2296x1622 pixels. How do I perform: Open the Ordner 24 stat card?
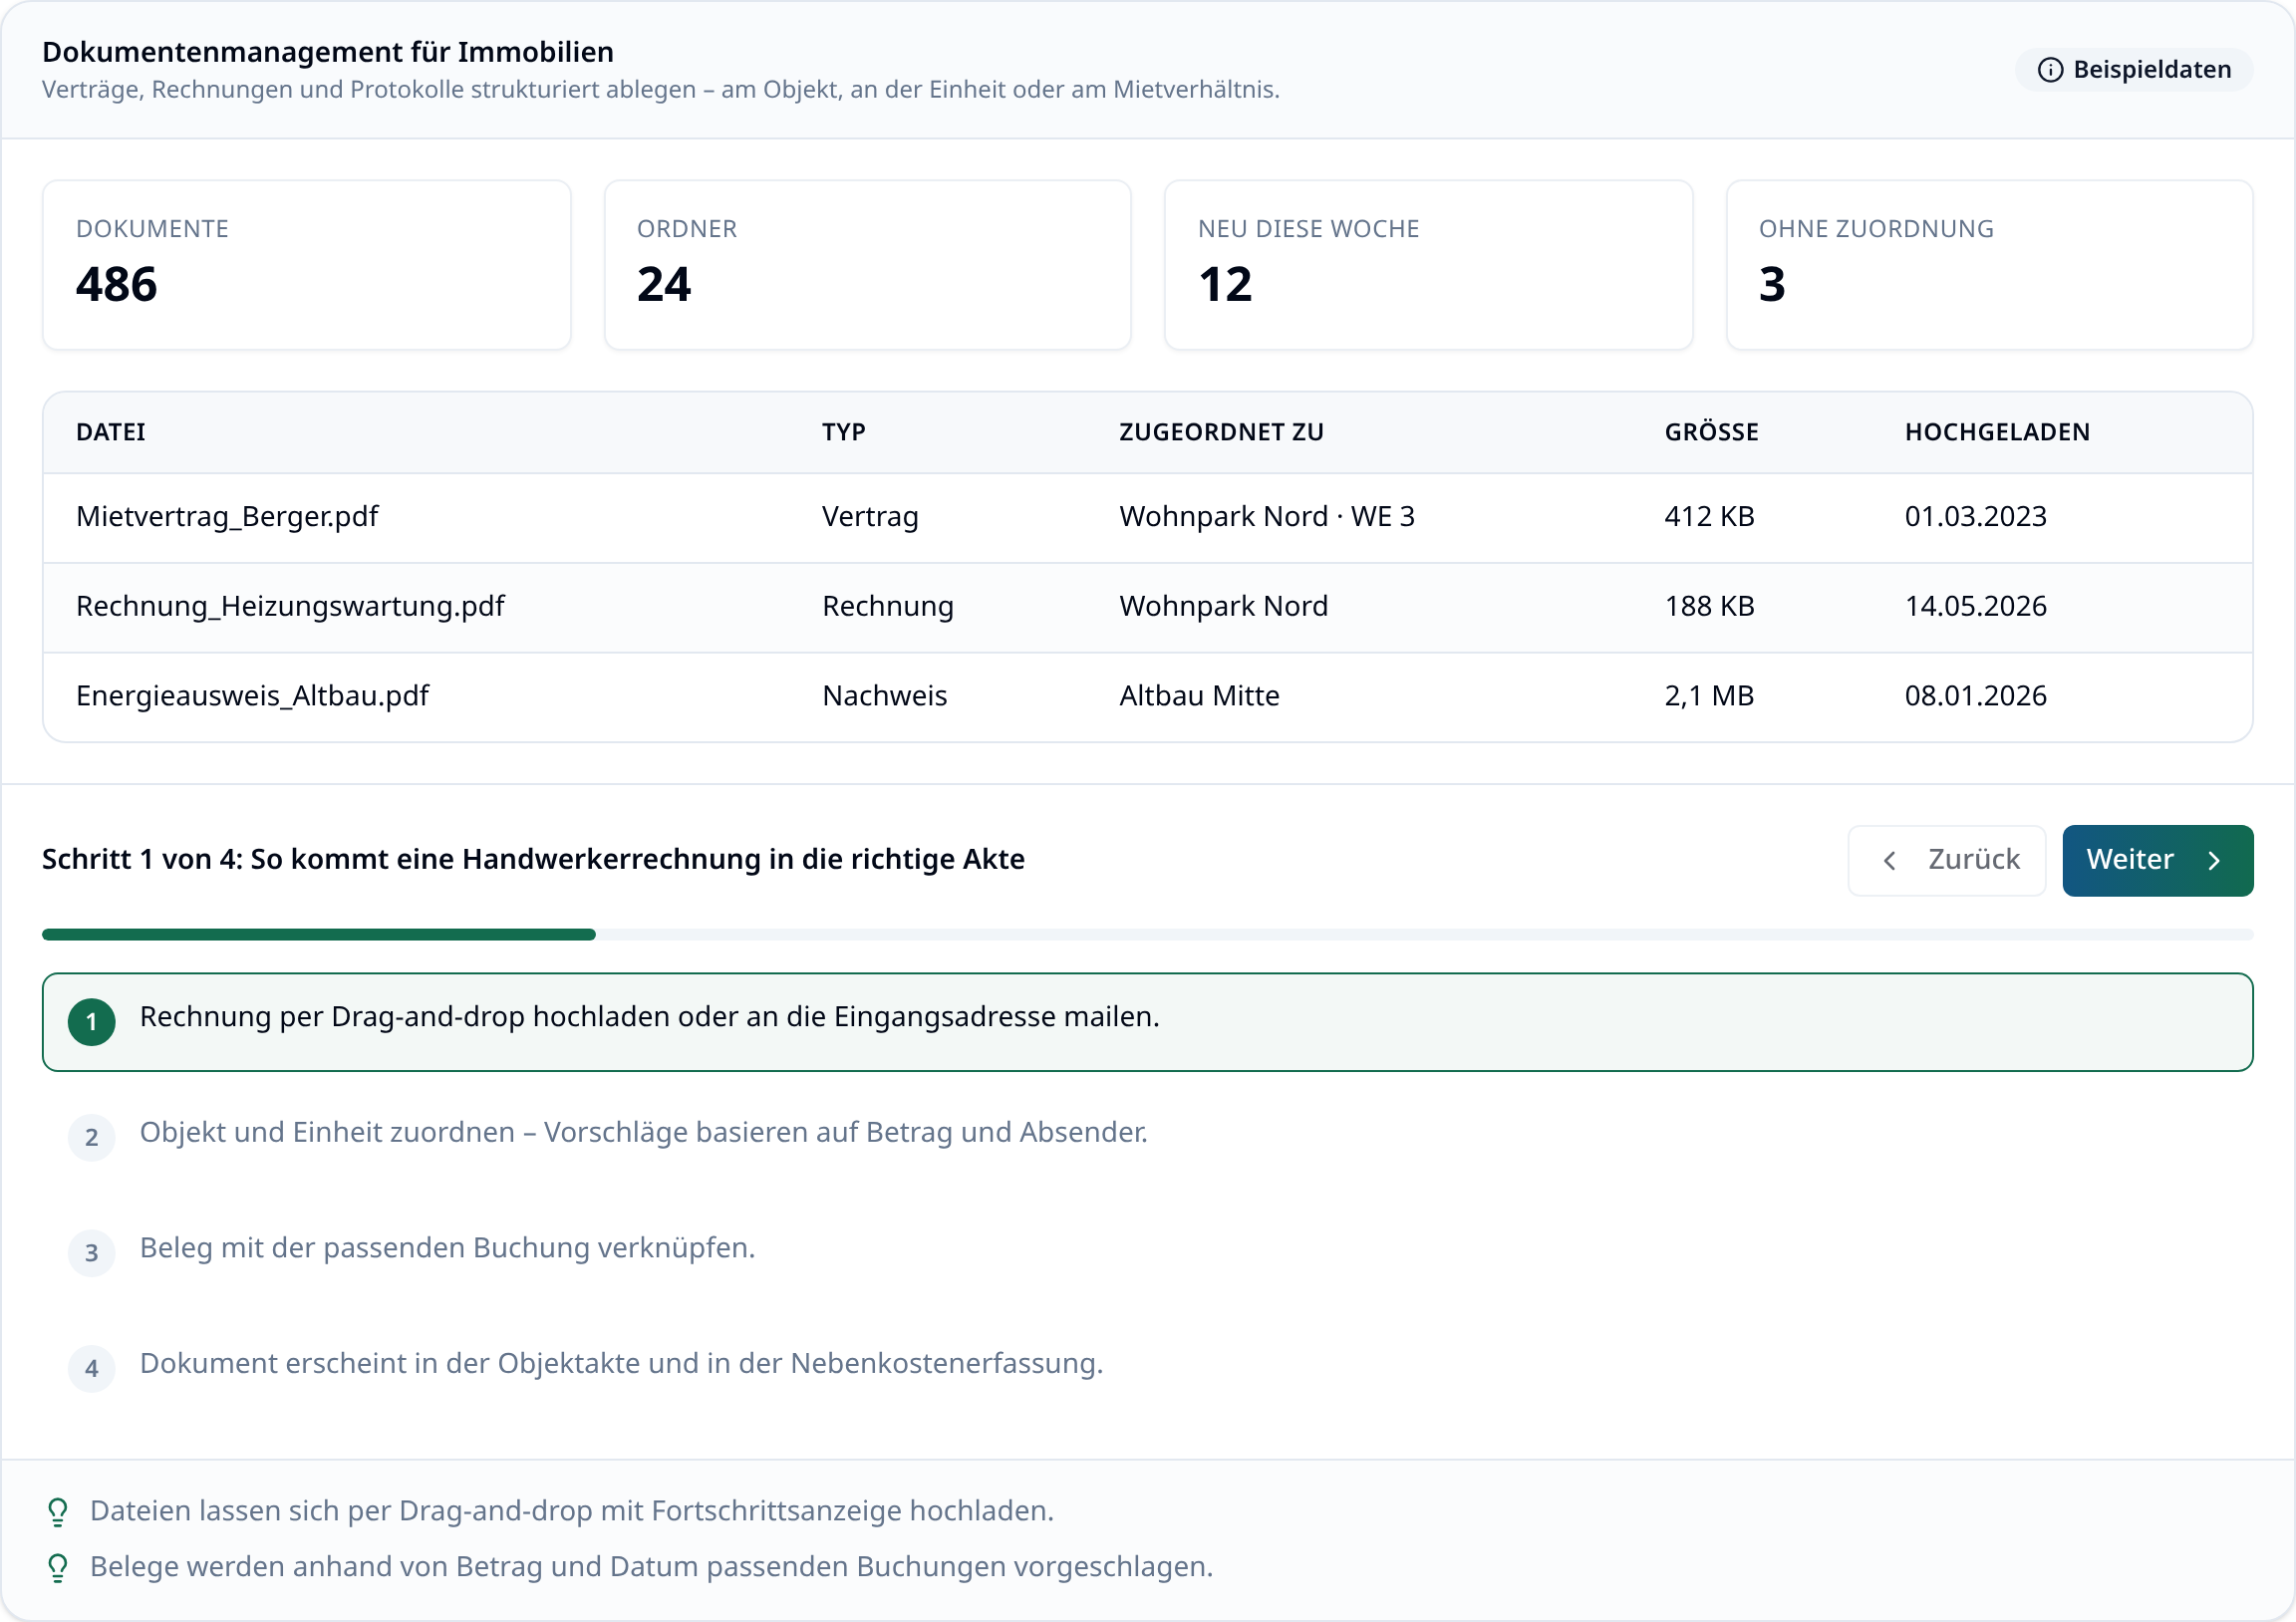pyautogui.click(x=868, y=265)
